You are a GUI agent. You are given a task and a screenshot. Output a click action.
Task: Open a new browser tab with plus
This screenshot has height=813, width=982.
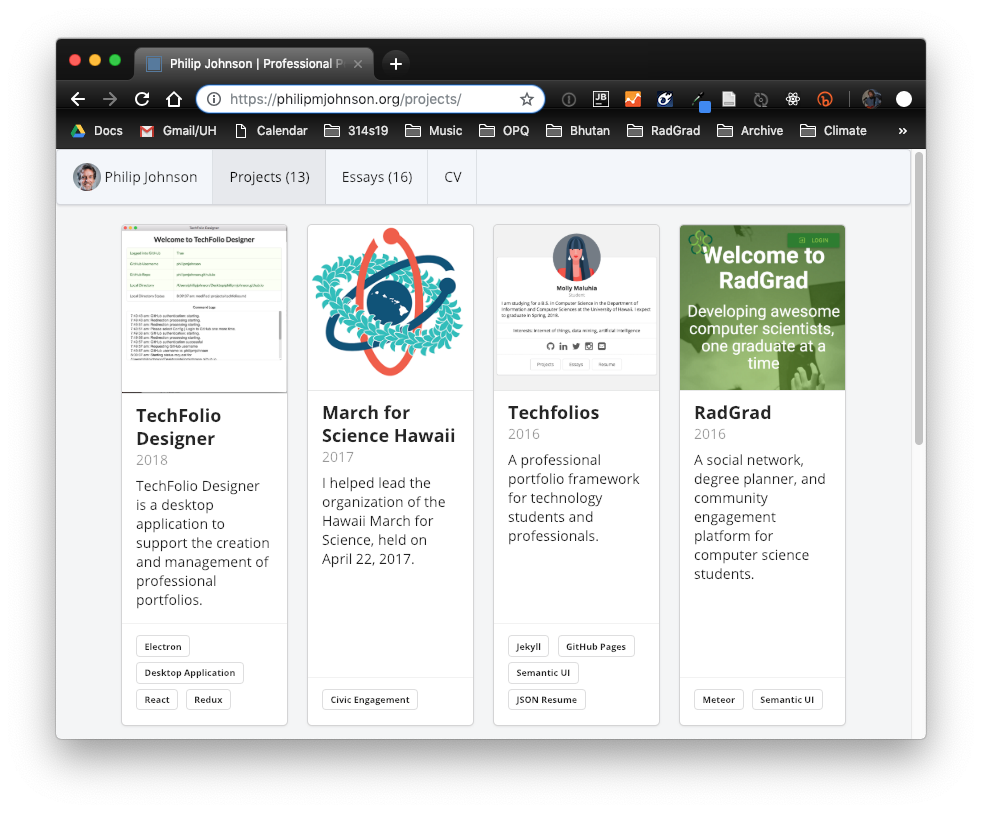pos(396,64)
